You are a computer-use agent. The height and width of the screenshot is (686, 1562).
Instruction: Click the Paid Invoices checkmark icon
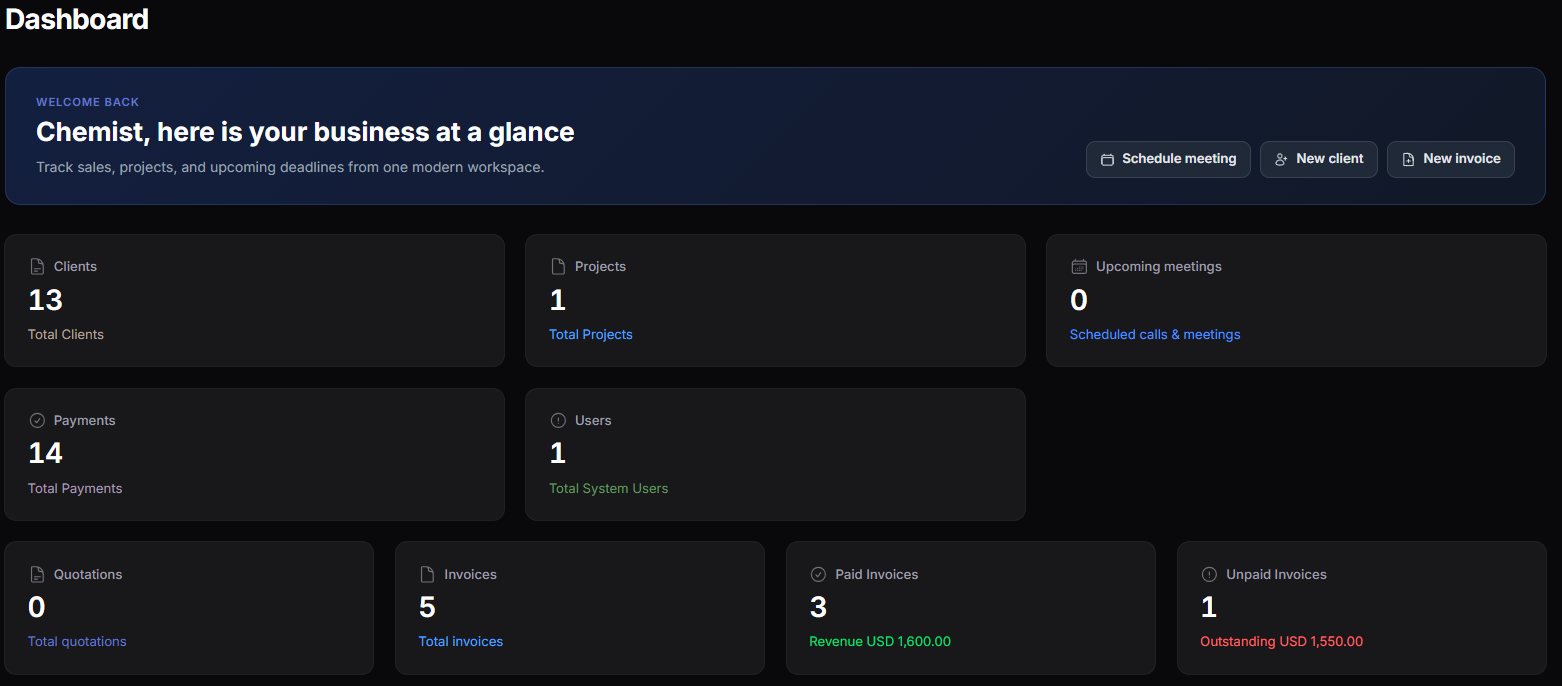point(818,574)
